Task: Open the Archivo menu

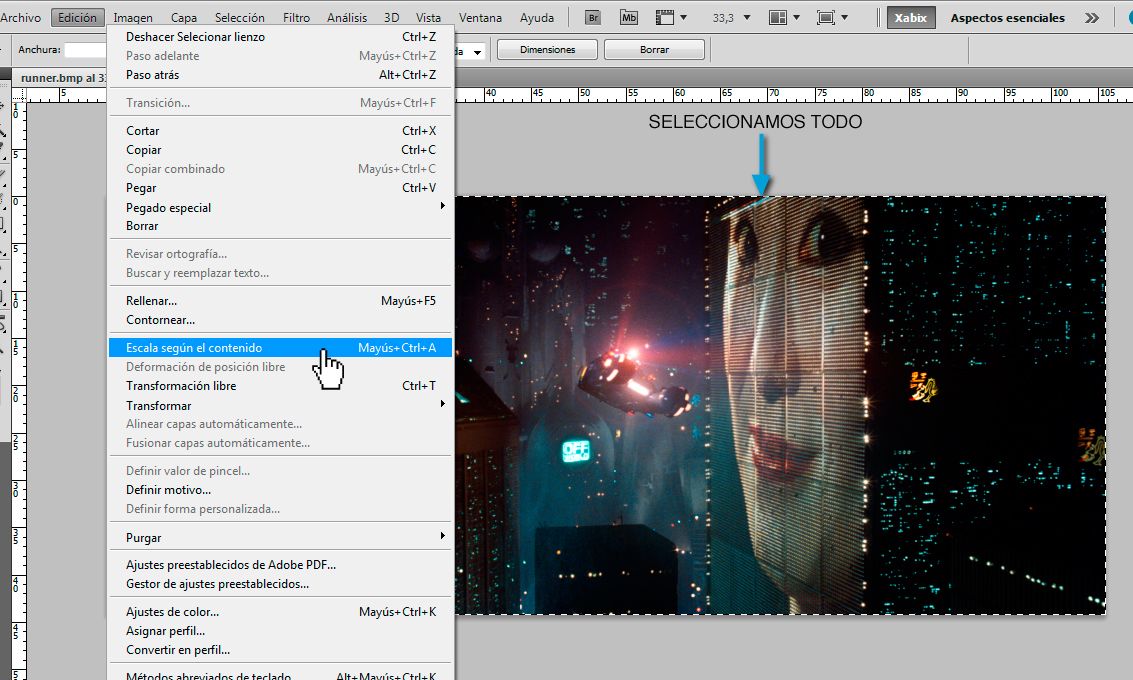Action: pyautogui.click(x=20, y=17)
